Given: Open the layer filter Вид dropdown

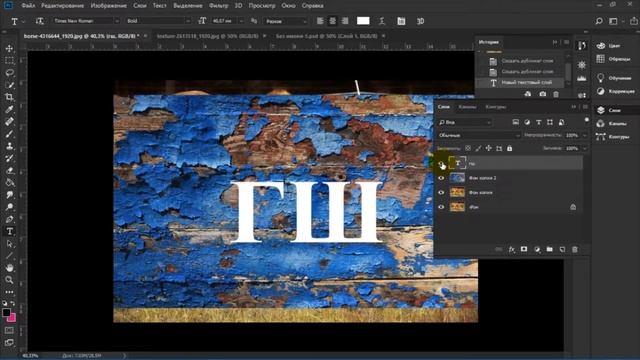Looking at the screenshot, I should (x=464, y=122).
